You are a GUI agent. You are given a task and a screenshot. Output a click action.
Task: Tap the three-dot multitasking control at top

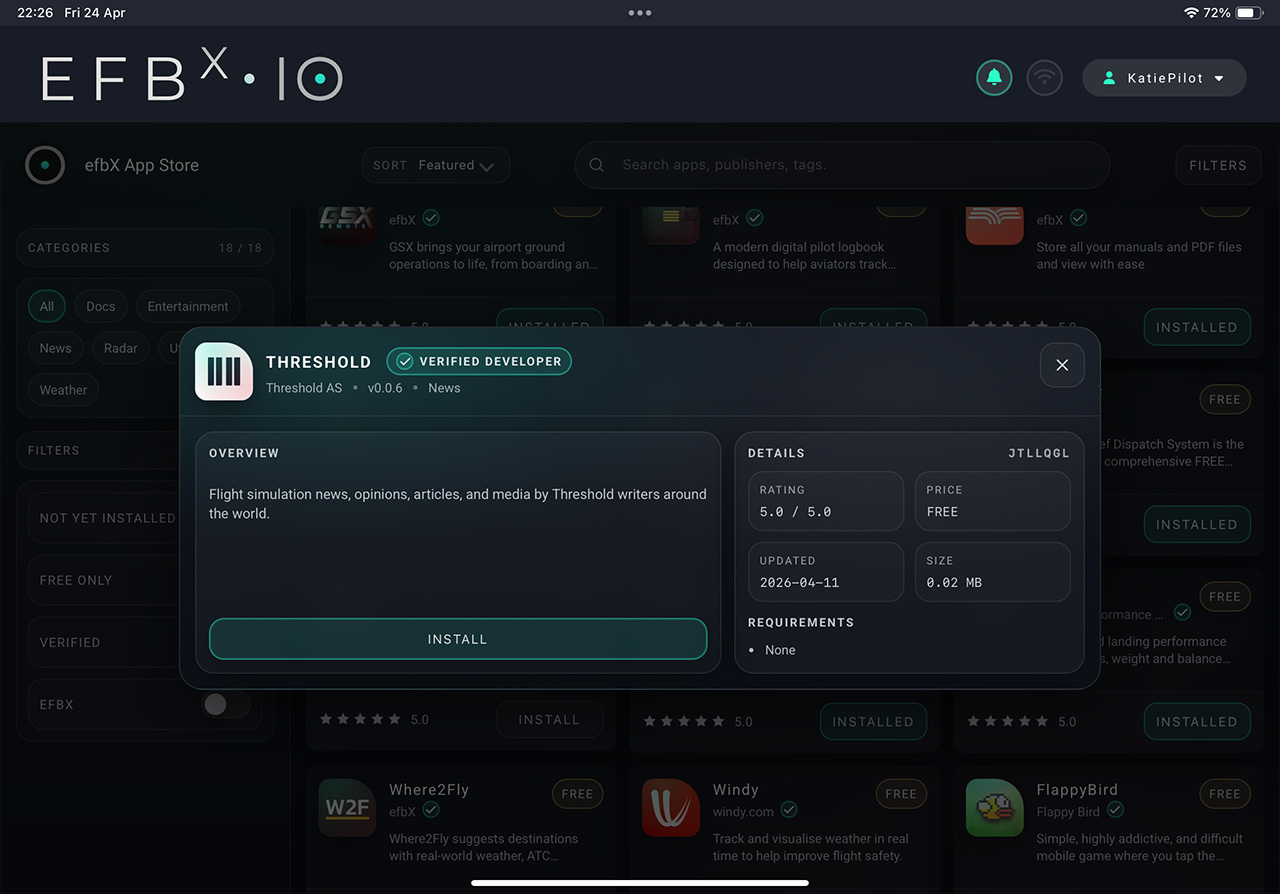coord(640,13)
